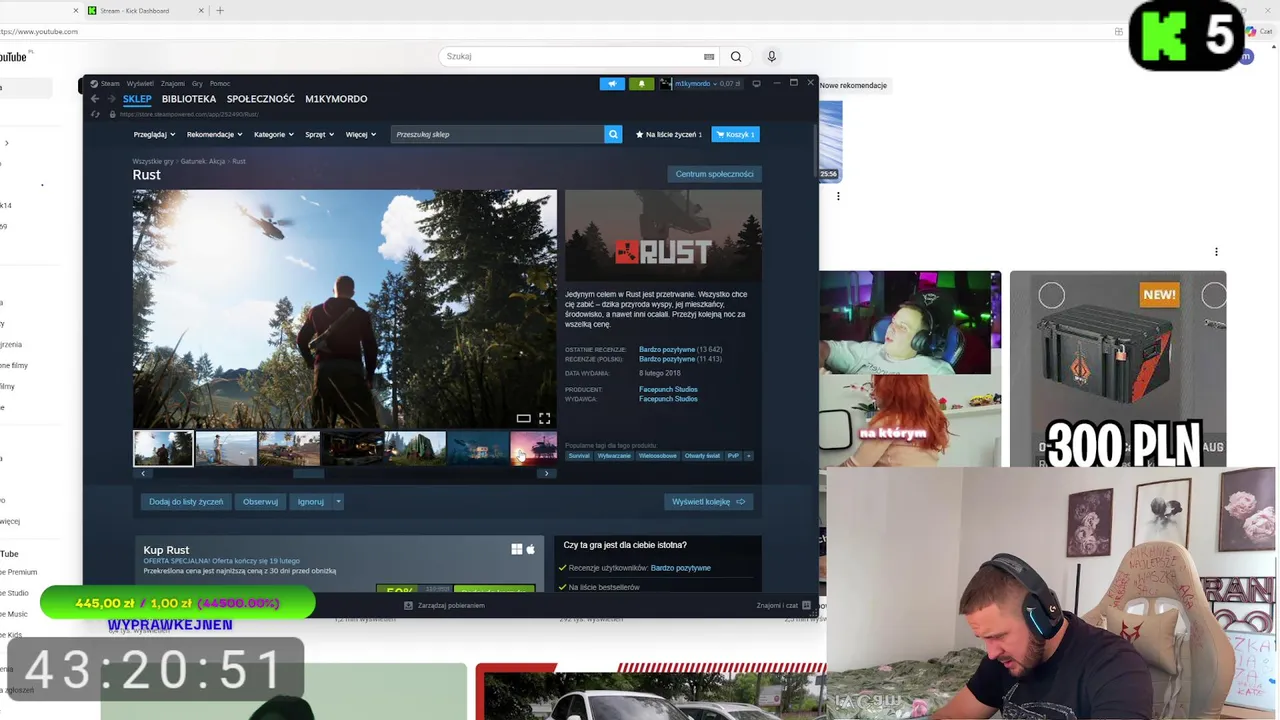Click the Windows platform icon in the Kup Rust box

517,549
